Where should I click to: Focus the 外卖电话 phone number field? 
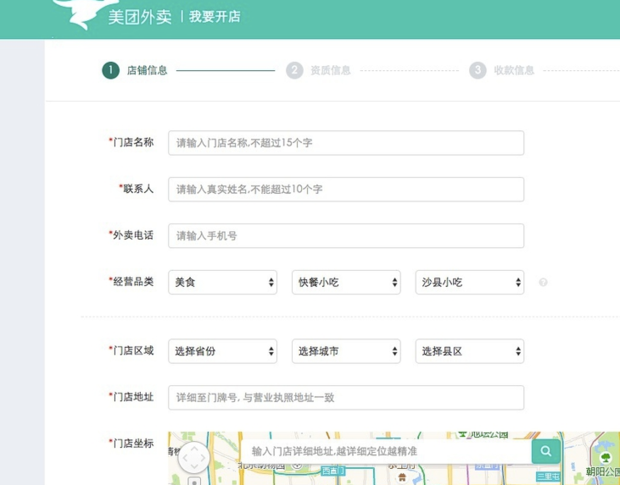pyautogui.click(x=346, y=236)
